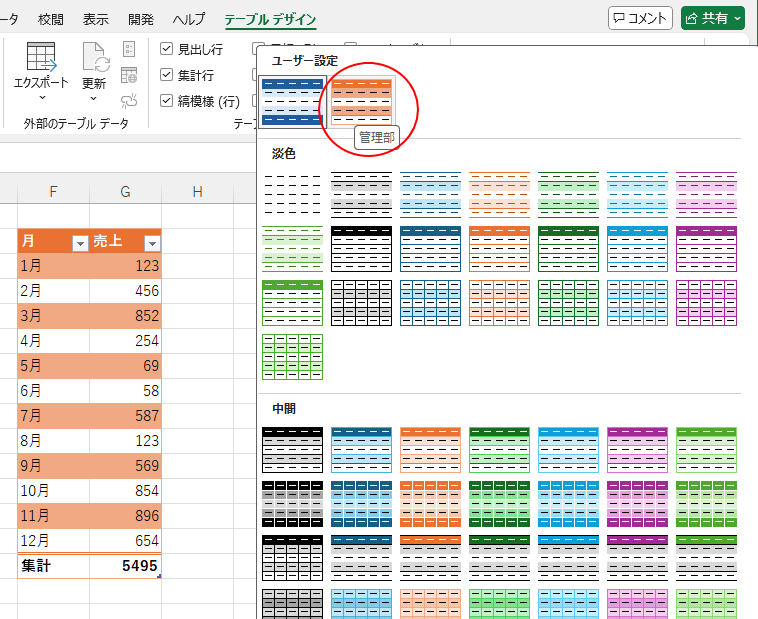The width and height of the screenshot is (758, 619).
Task: Click column H header
Action: [x=198, y=191]
